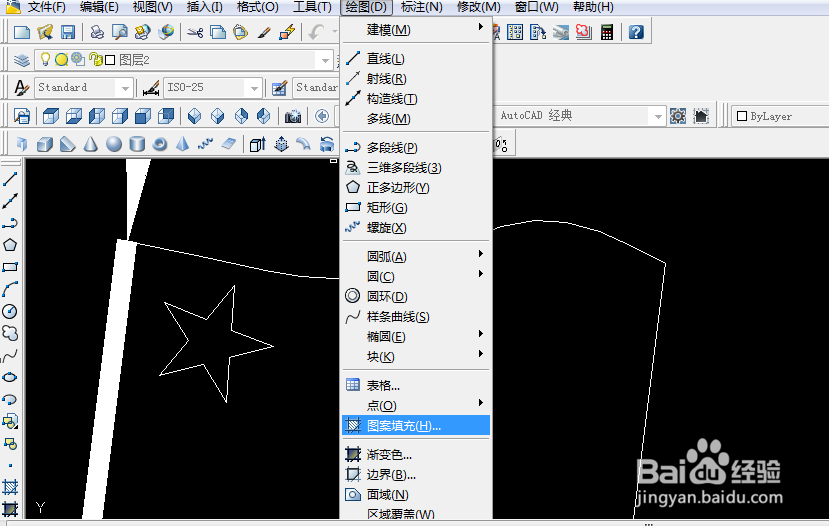This screenshot has width=829, height=526.
Task: Expand the 点(O) submenu
Action: coord(416,405)
